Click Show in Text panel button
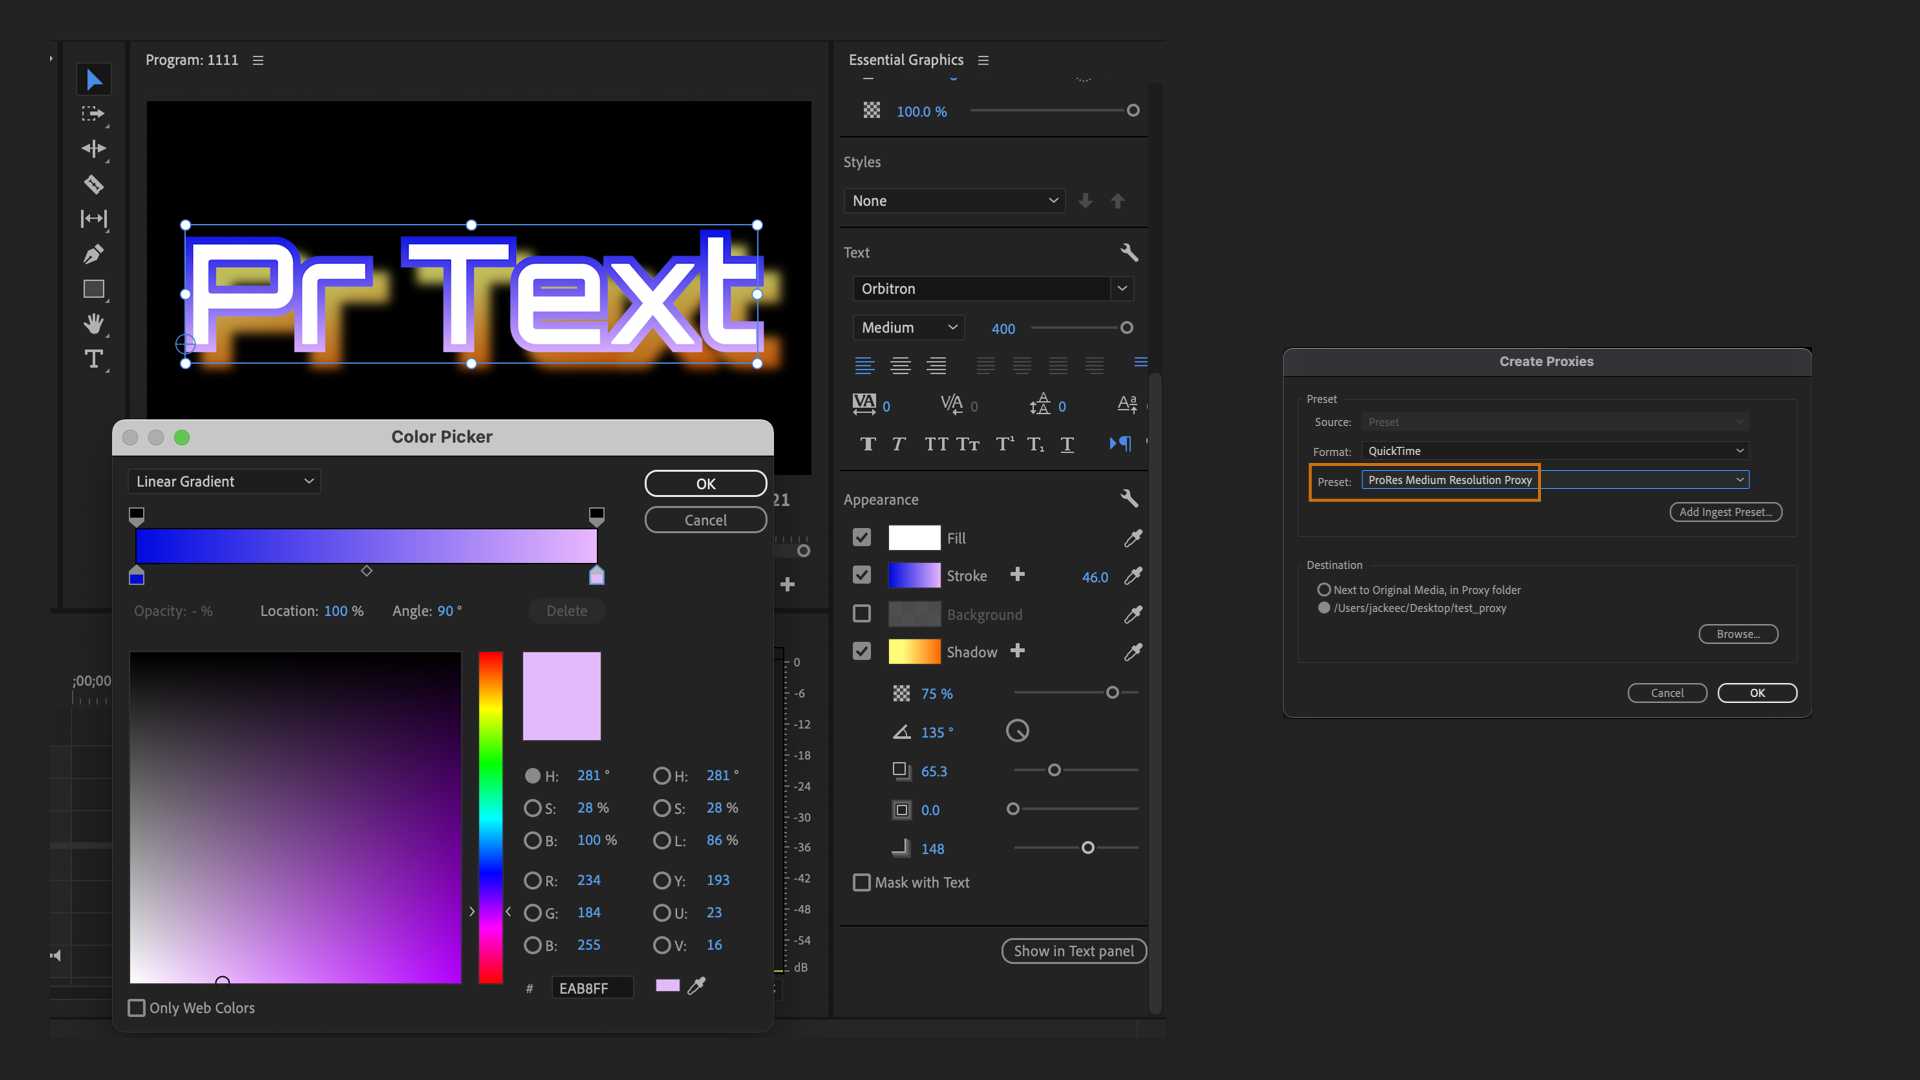Screen dimensions: 1920x1080 1073,951
